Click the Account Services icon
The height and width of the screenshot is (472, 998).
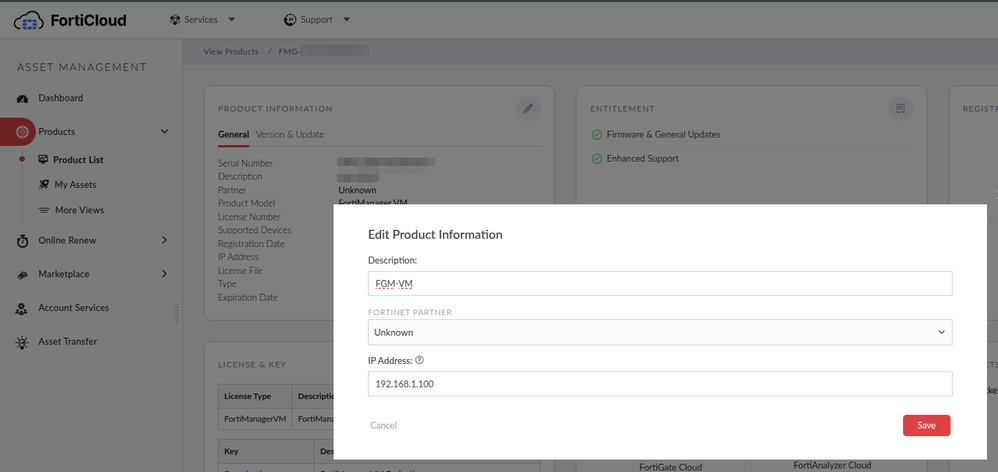click(x=22, y=309)
